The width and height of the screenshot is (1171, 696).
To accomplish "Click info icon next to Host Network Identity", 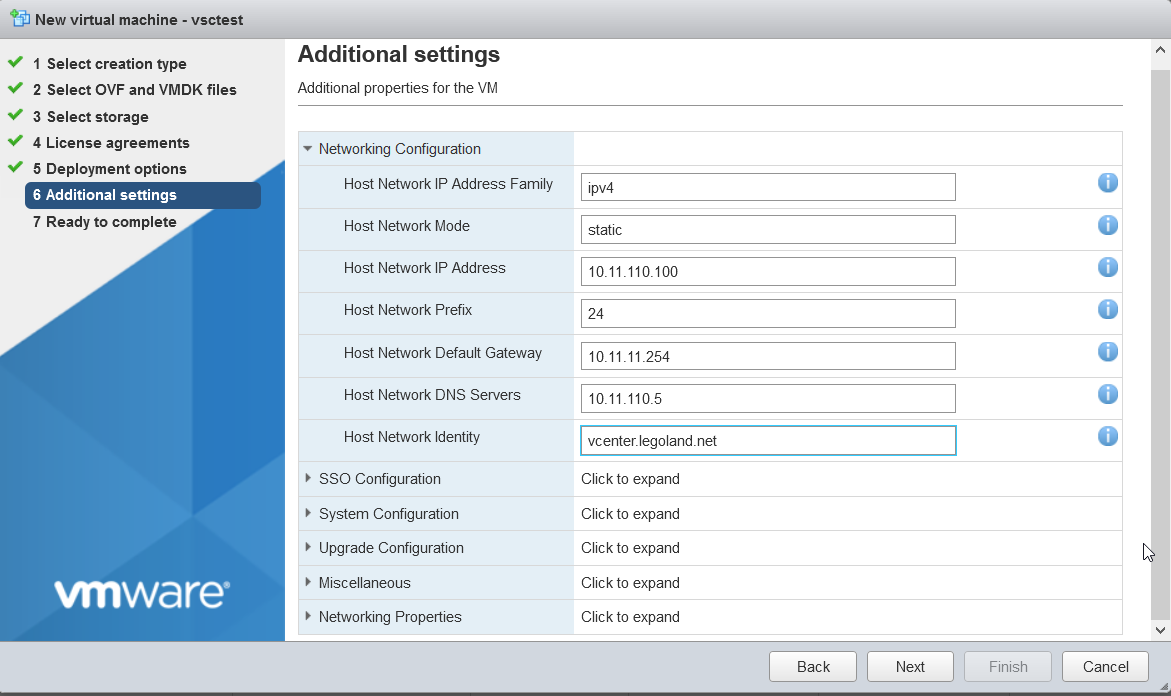I will coord(1107,436).
